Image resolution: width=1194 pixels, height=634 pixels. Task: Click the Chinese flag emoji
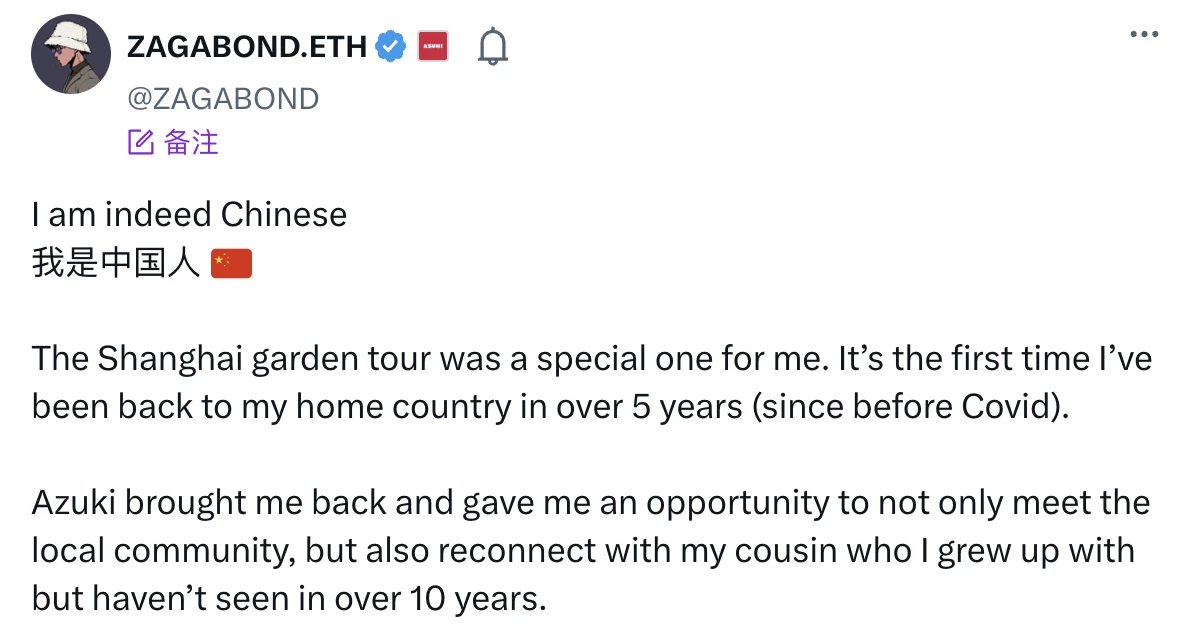232,265
